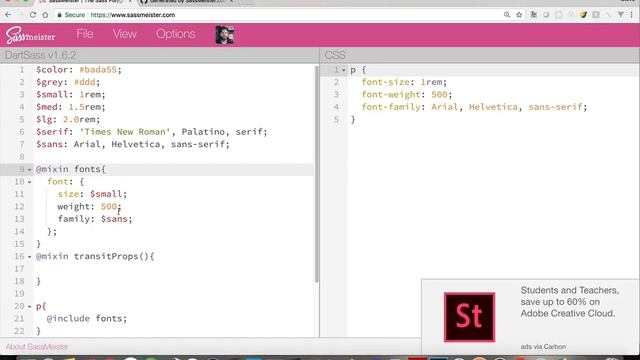Click '$med: 1.5rem;' on line 4
Image resolution: width=640 pixels, height=360 pixels.
[71, 107]
